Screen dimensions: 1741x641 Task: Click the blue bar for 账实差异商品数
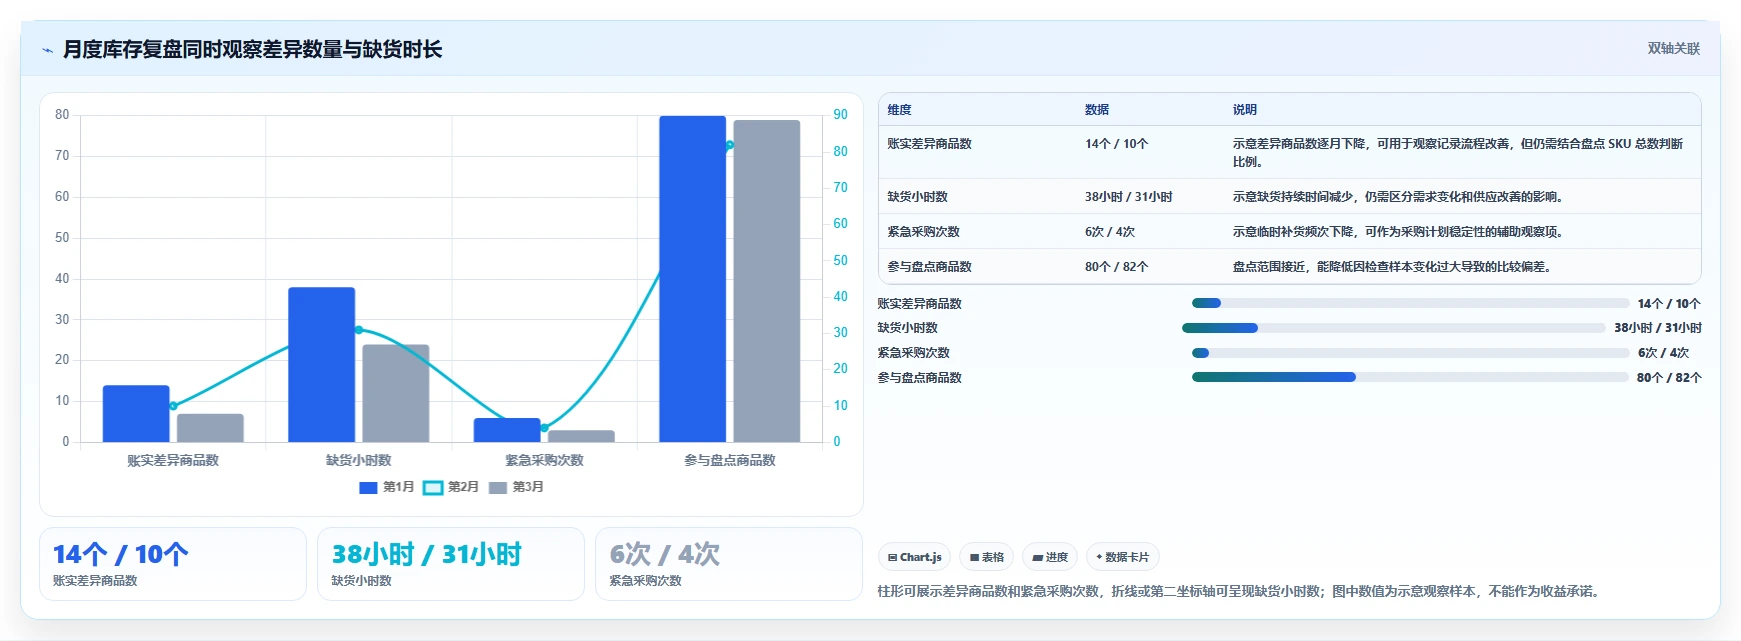(x=136, y=414)
